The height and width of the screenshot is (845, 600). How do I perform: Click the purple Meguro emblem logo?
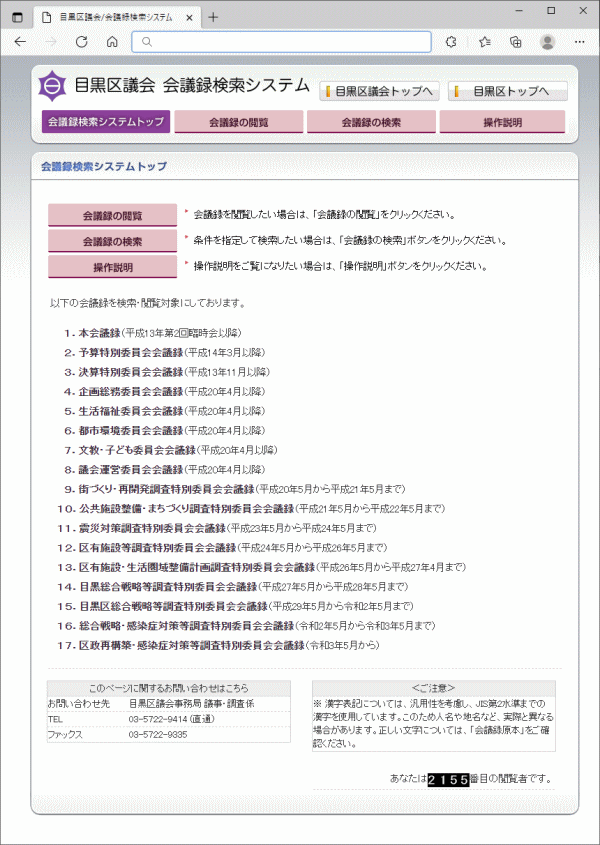tap(52, 86)
